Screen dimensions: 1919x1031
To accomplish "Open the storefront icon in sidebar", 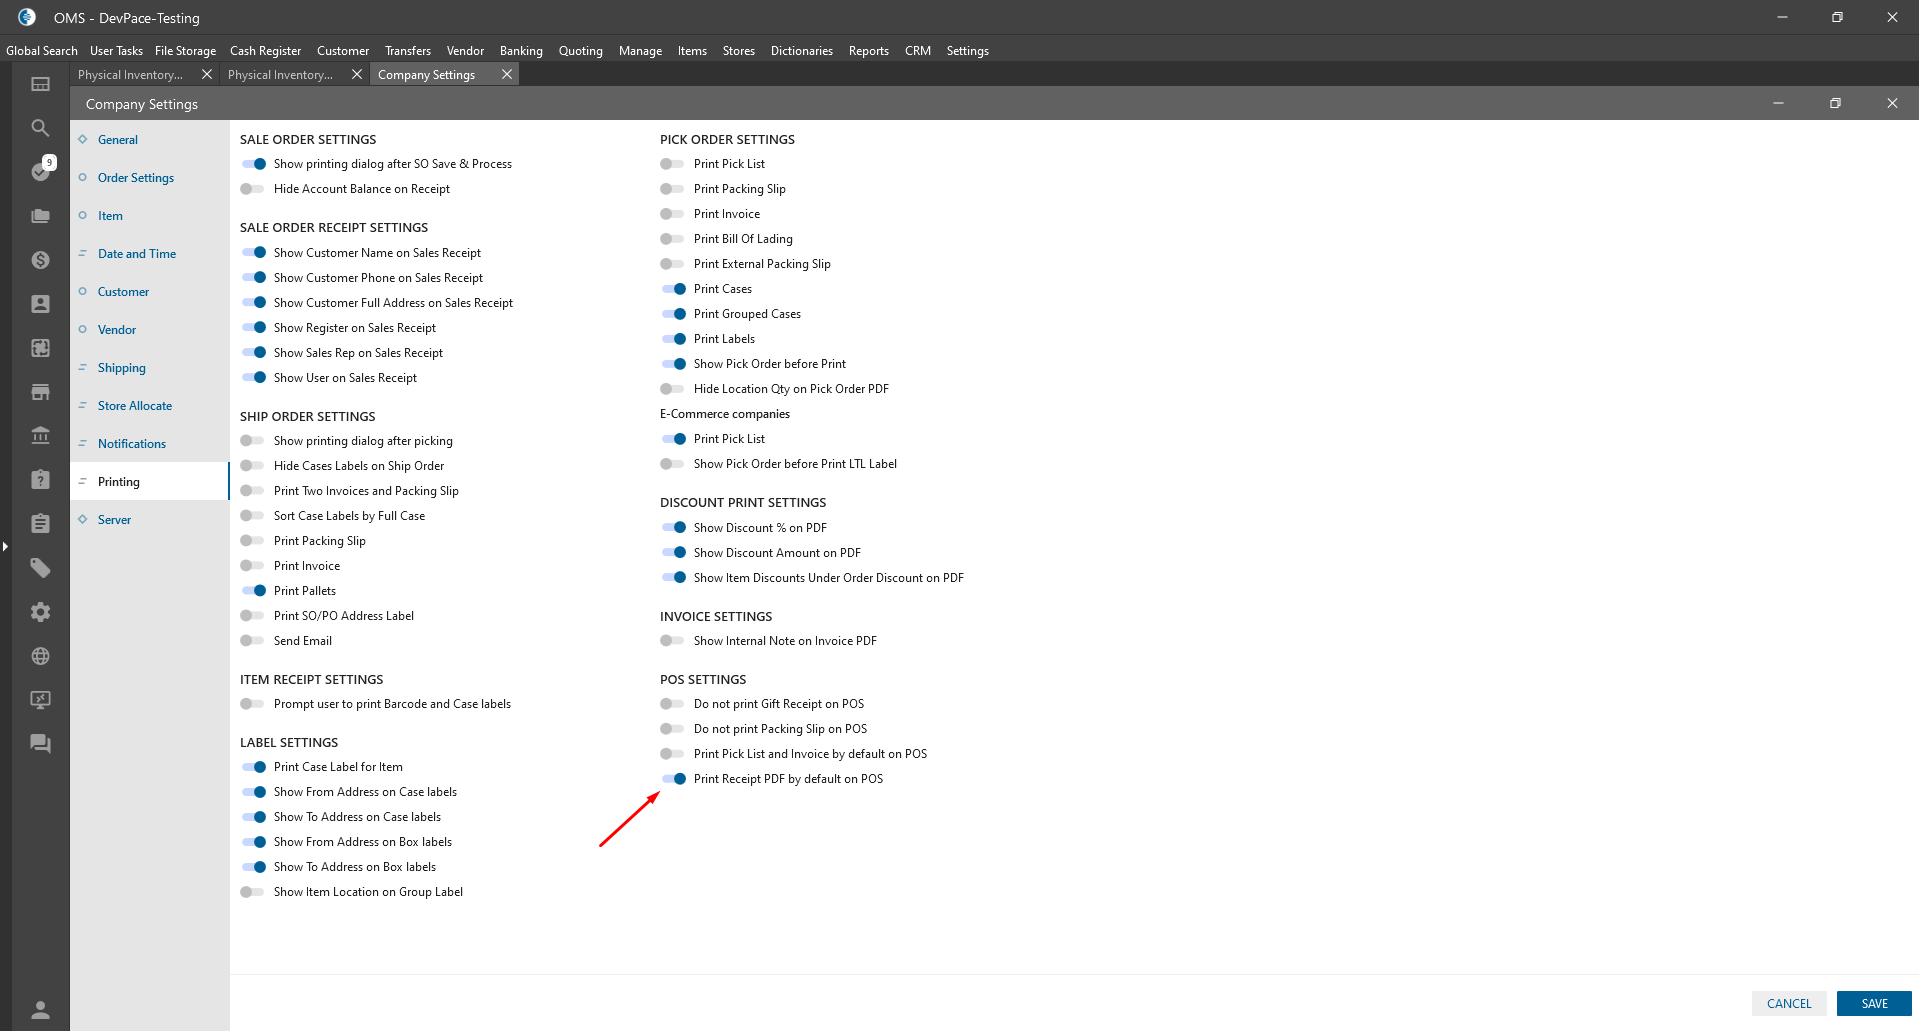I will [40, 392].
